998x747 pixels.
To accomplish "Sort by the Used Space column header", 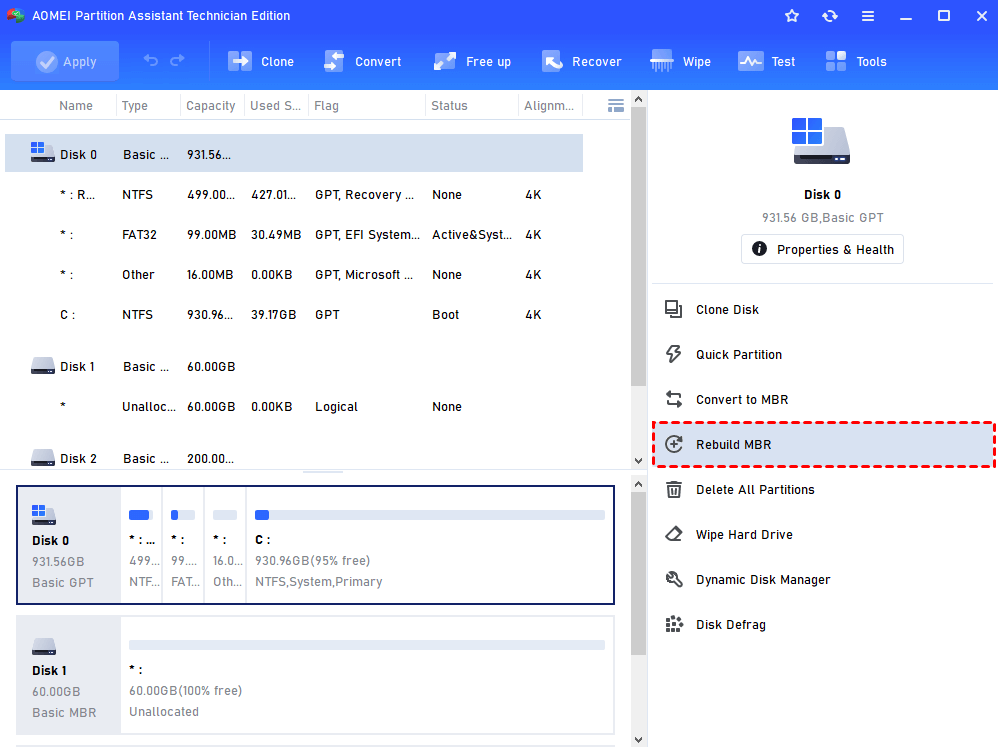I will coord(276,106).
